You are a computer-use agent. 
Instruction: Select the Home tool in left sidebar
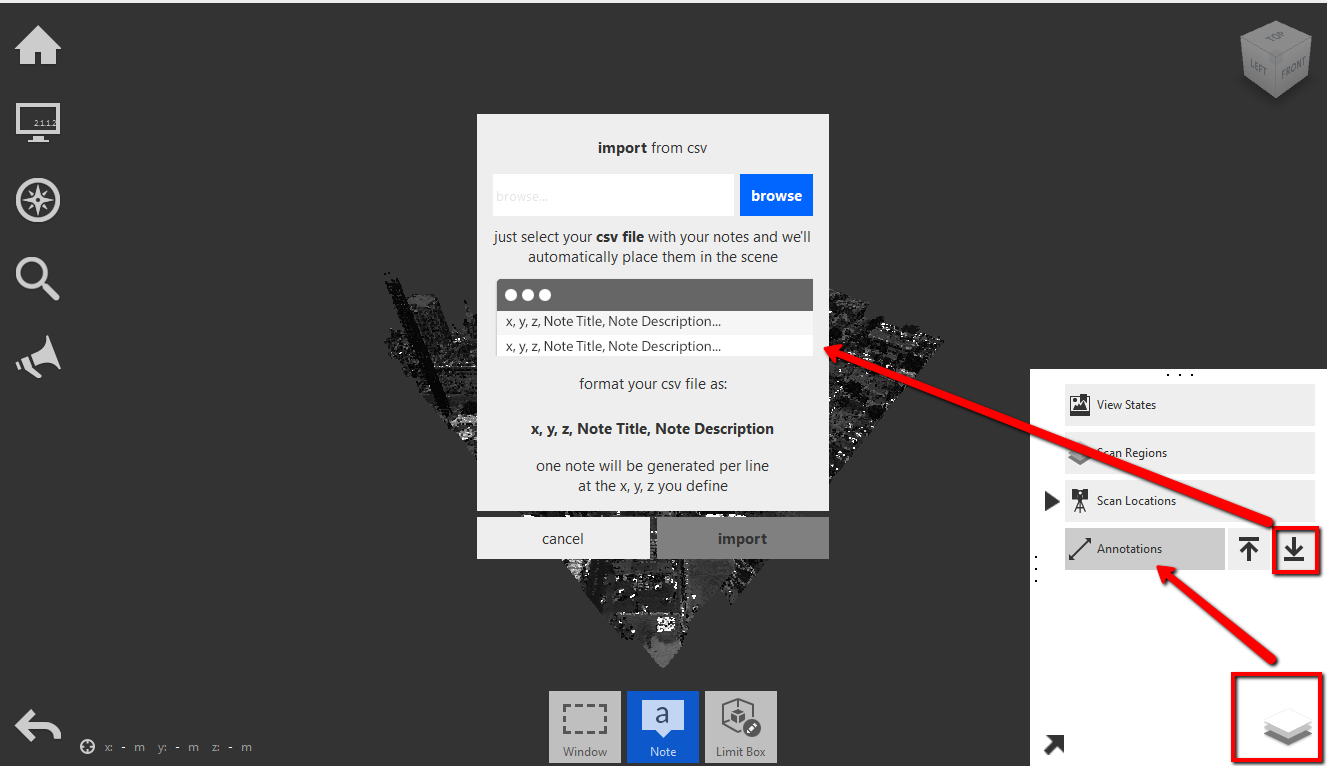pyautogui.click(x=37, y=45)
